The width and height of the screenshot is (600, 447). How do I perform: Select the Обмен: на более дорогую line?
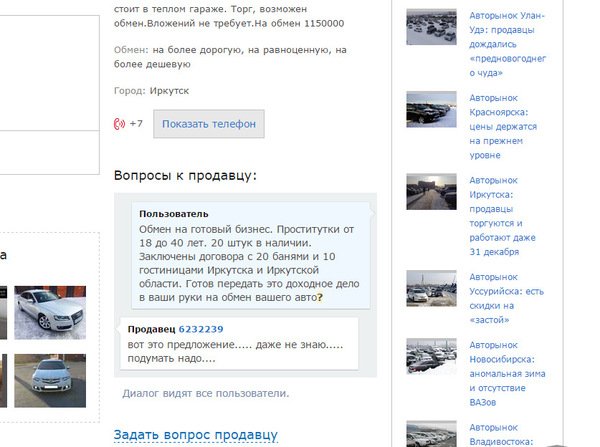pyautogui.click(x=230, y=57)
